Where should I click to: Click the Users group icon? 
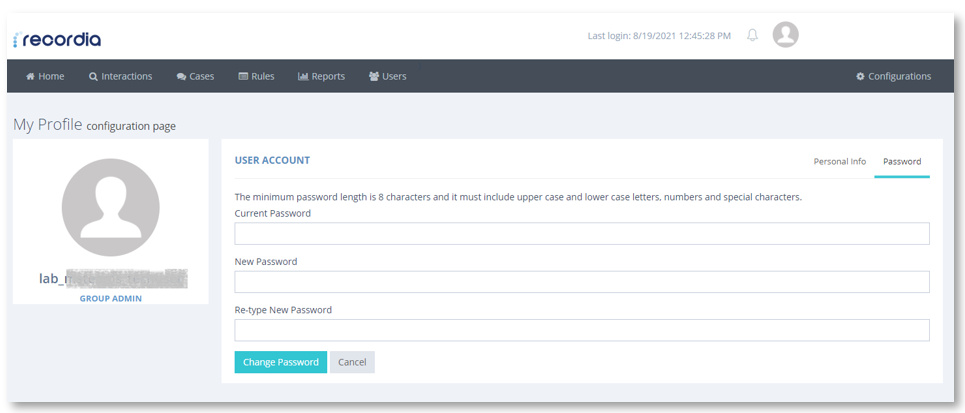click(374, 76)
